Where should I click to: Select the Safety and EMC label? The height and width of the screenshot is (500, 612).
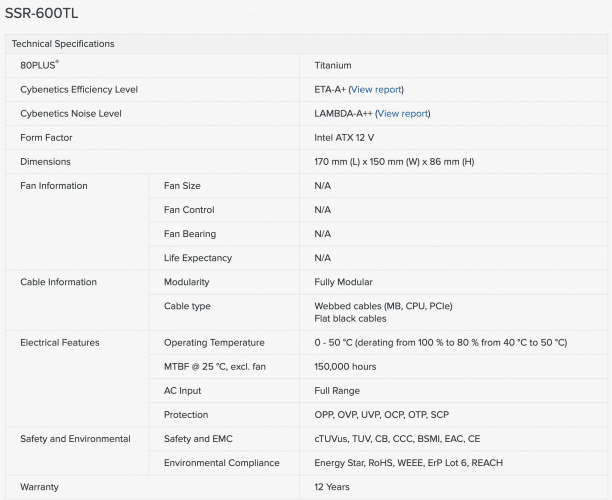pyautogui.click(x=199, y=438)
